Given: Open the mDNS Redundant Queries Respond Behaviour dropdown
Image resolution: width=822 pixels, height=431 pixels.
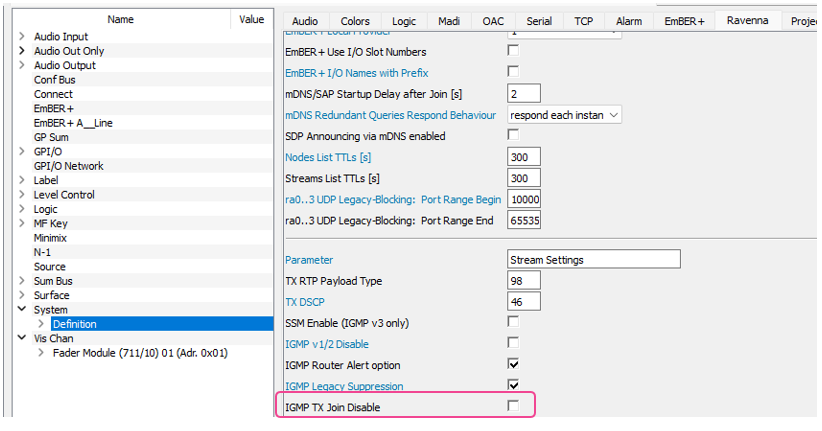Looking at the screenshot, I should 613,115.
